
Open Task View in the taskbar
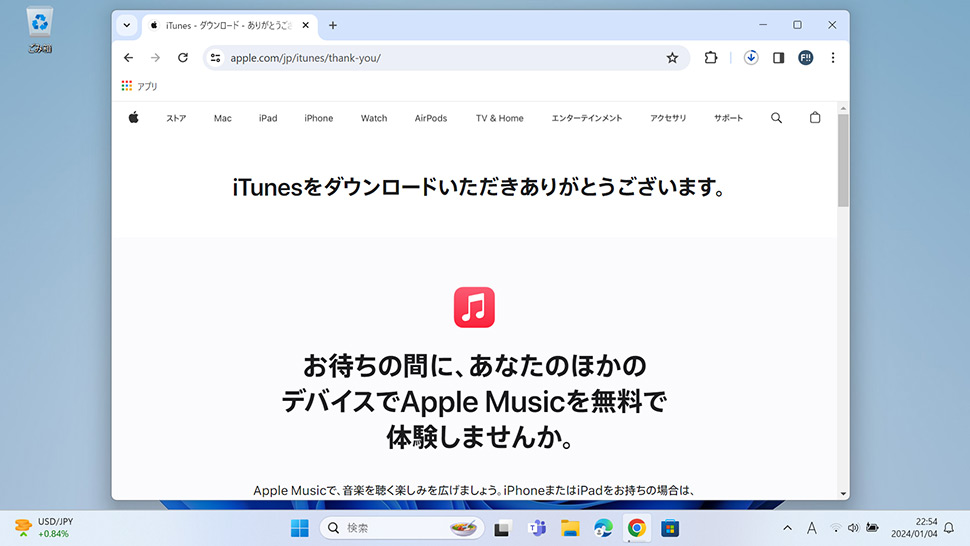click(x=502, y=528)
